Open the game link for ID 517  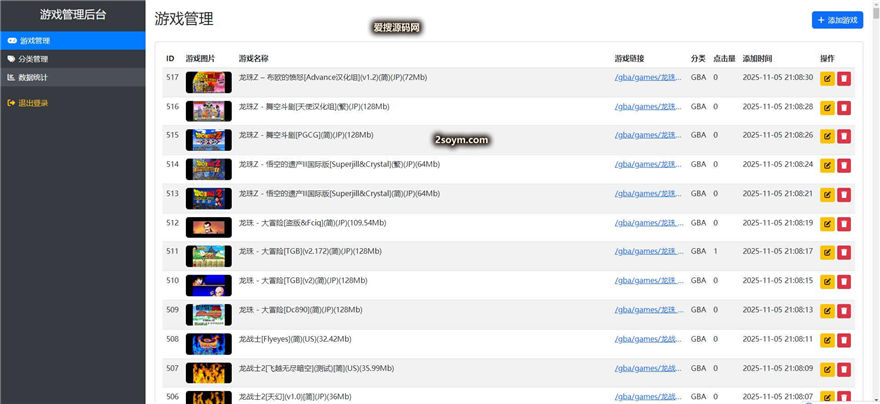648,77
